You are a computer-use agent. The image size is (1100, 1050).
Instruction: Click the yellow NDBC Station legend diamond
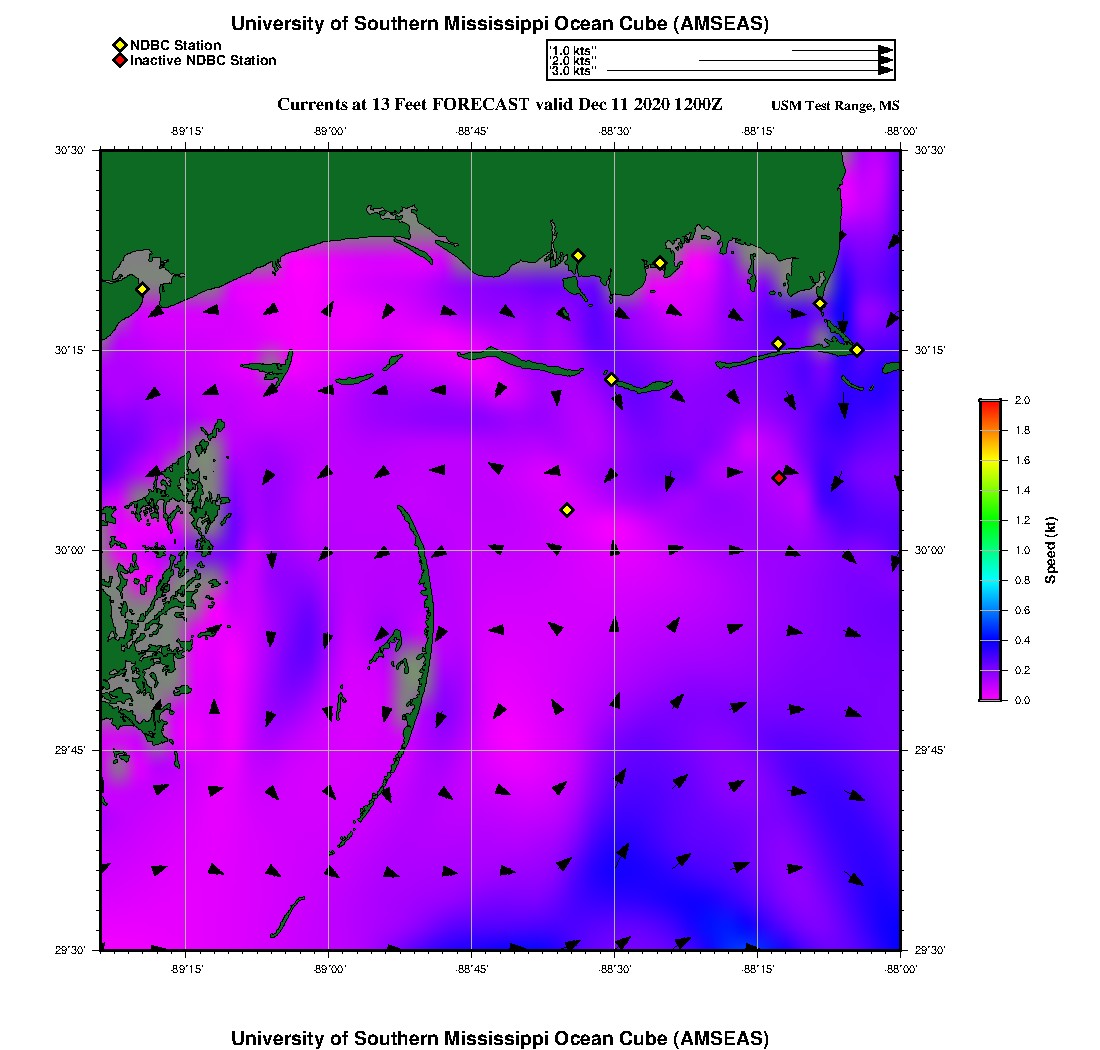[x=119, y=45]
